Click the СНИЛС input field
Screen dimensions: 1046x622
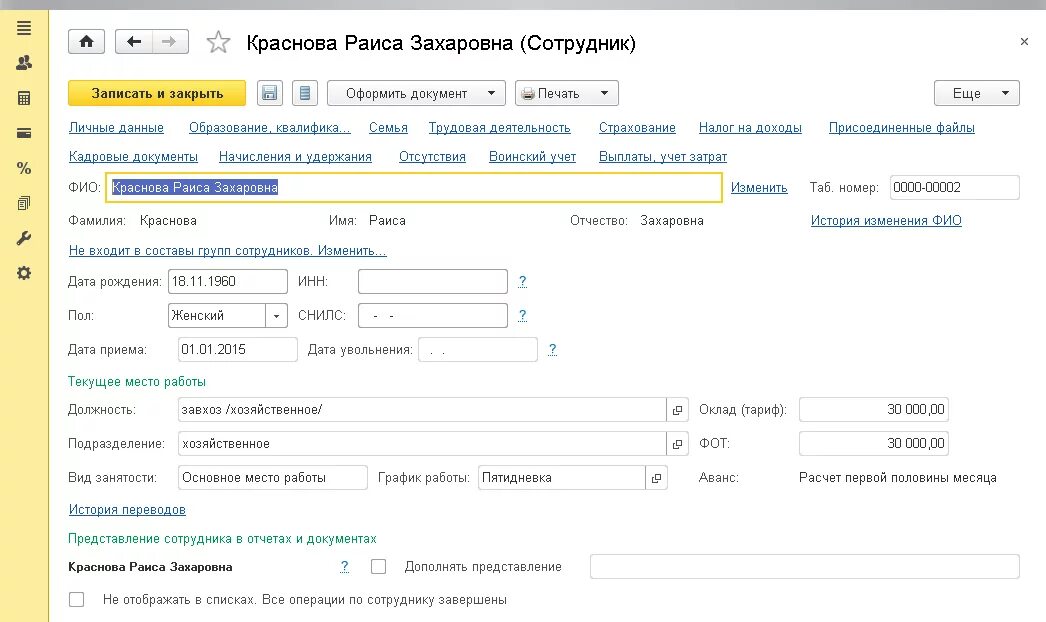click(433, 316)
